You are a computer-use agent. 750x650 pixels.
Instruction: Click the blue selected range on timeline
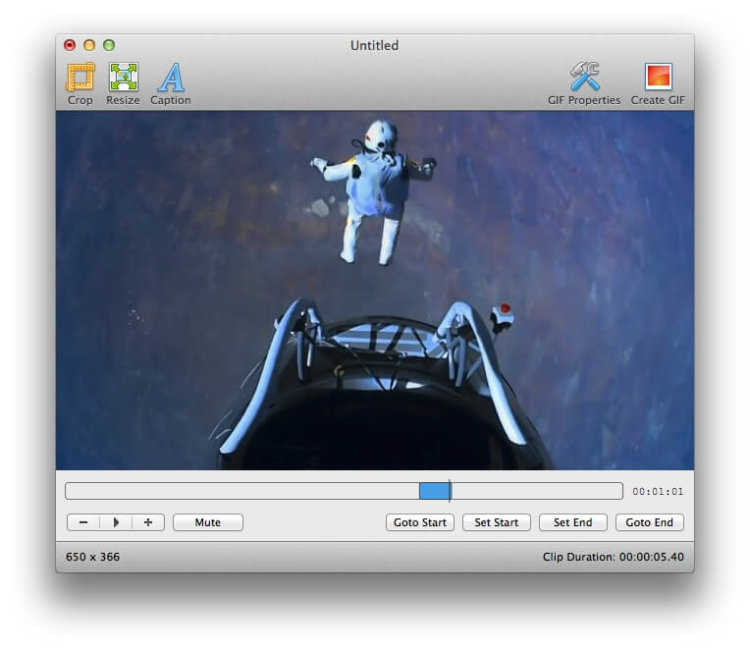click(434, 491)
